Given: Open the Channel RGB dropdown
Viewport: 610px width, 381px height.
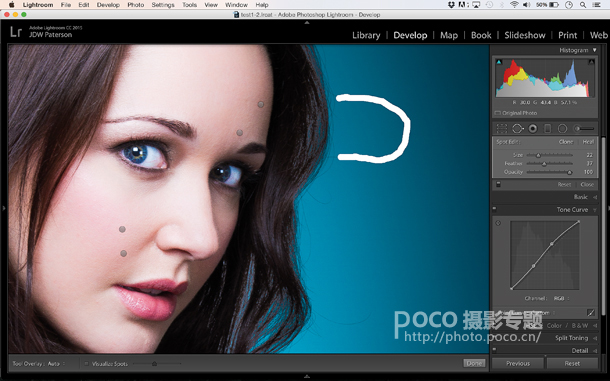Looking at the screenshot, I should (x=561, y=298).
